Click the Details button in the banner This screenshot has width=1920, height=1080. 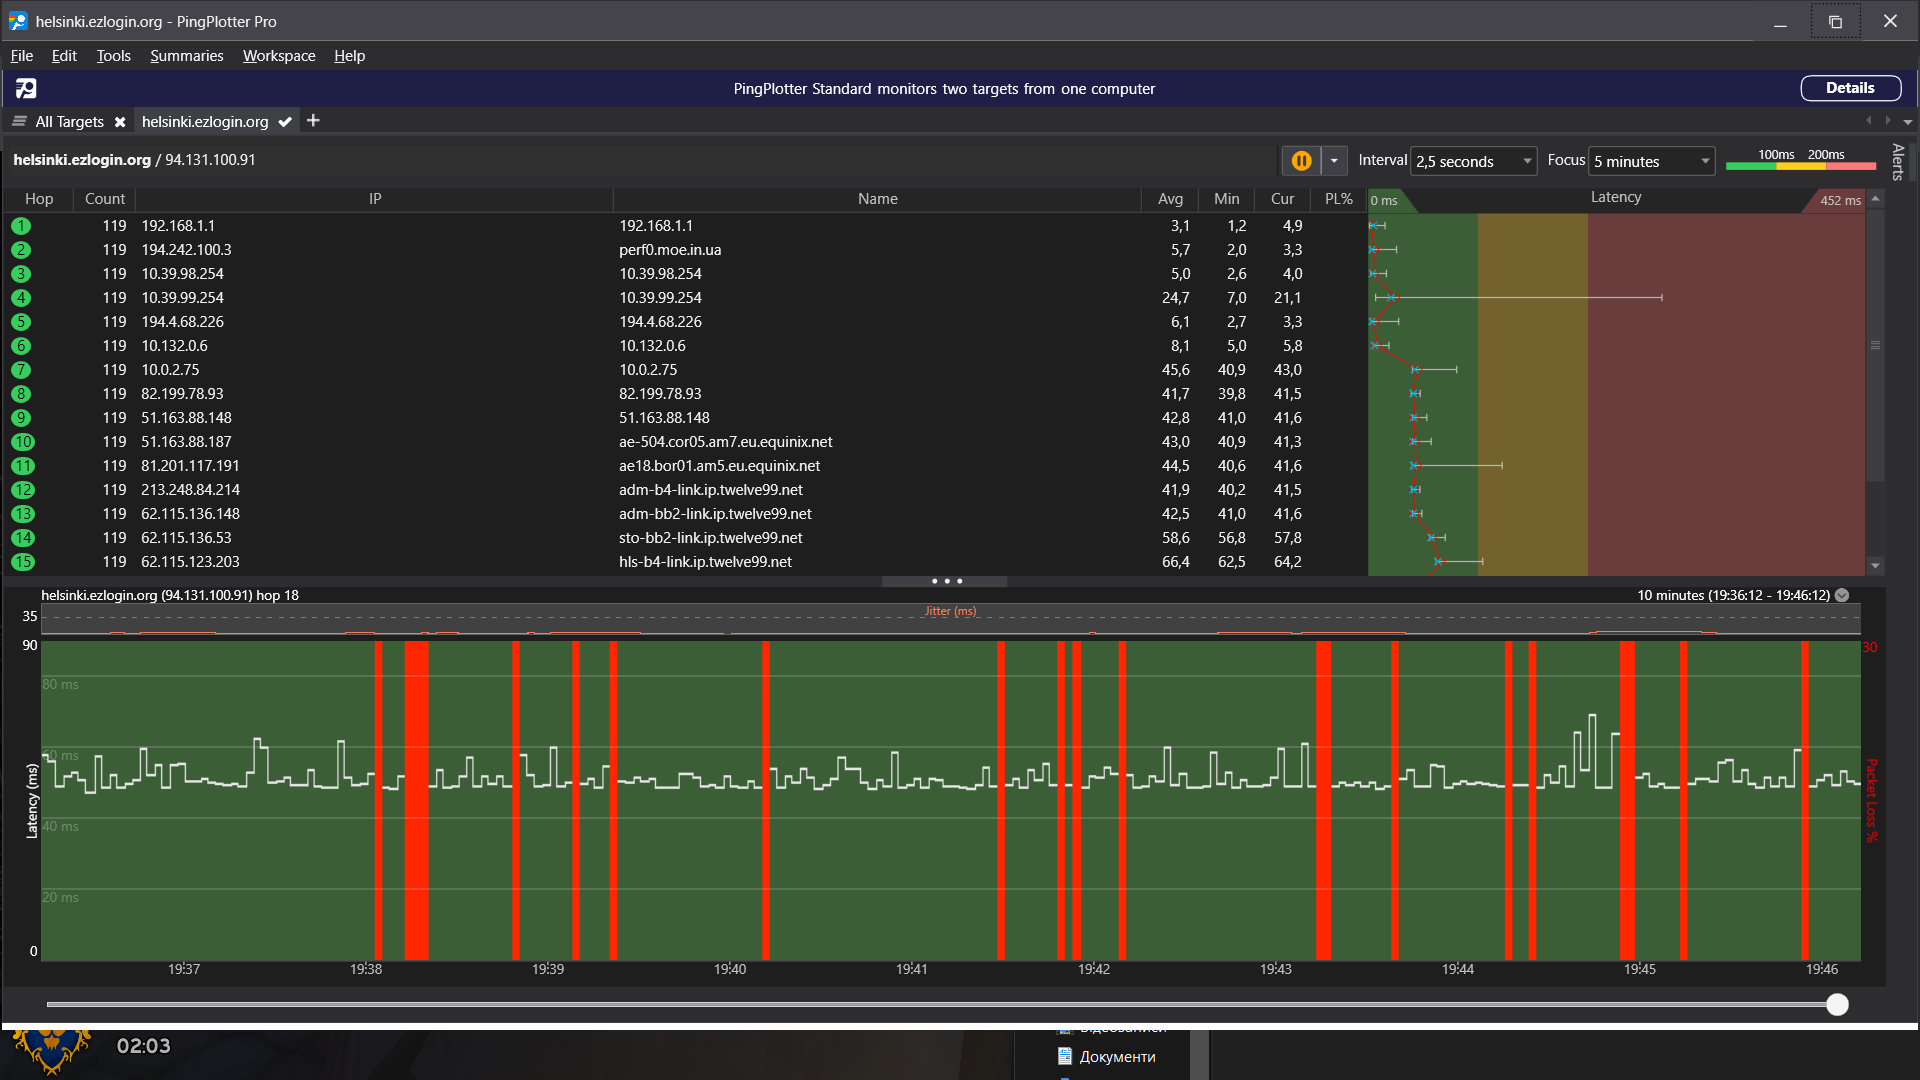coord(1850,88)
